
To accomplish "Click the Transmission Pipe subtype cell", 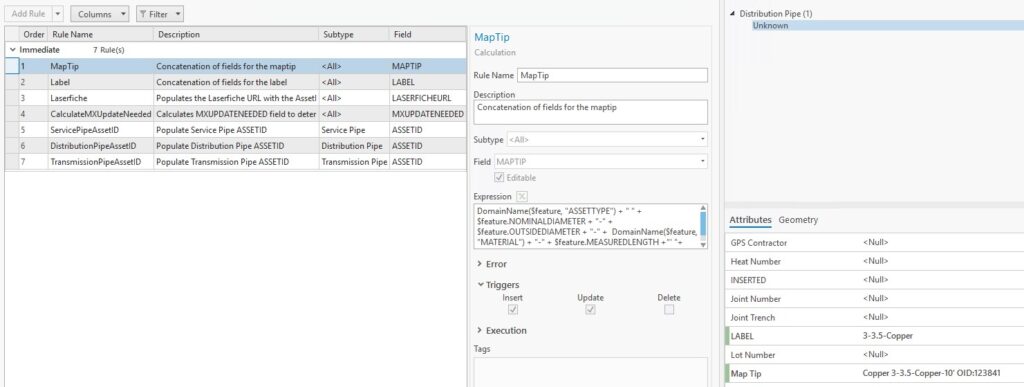I will pyautogui.click(x=354, y=162).
